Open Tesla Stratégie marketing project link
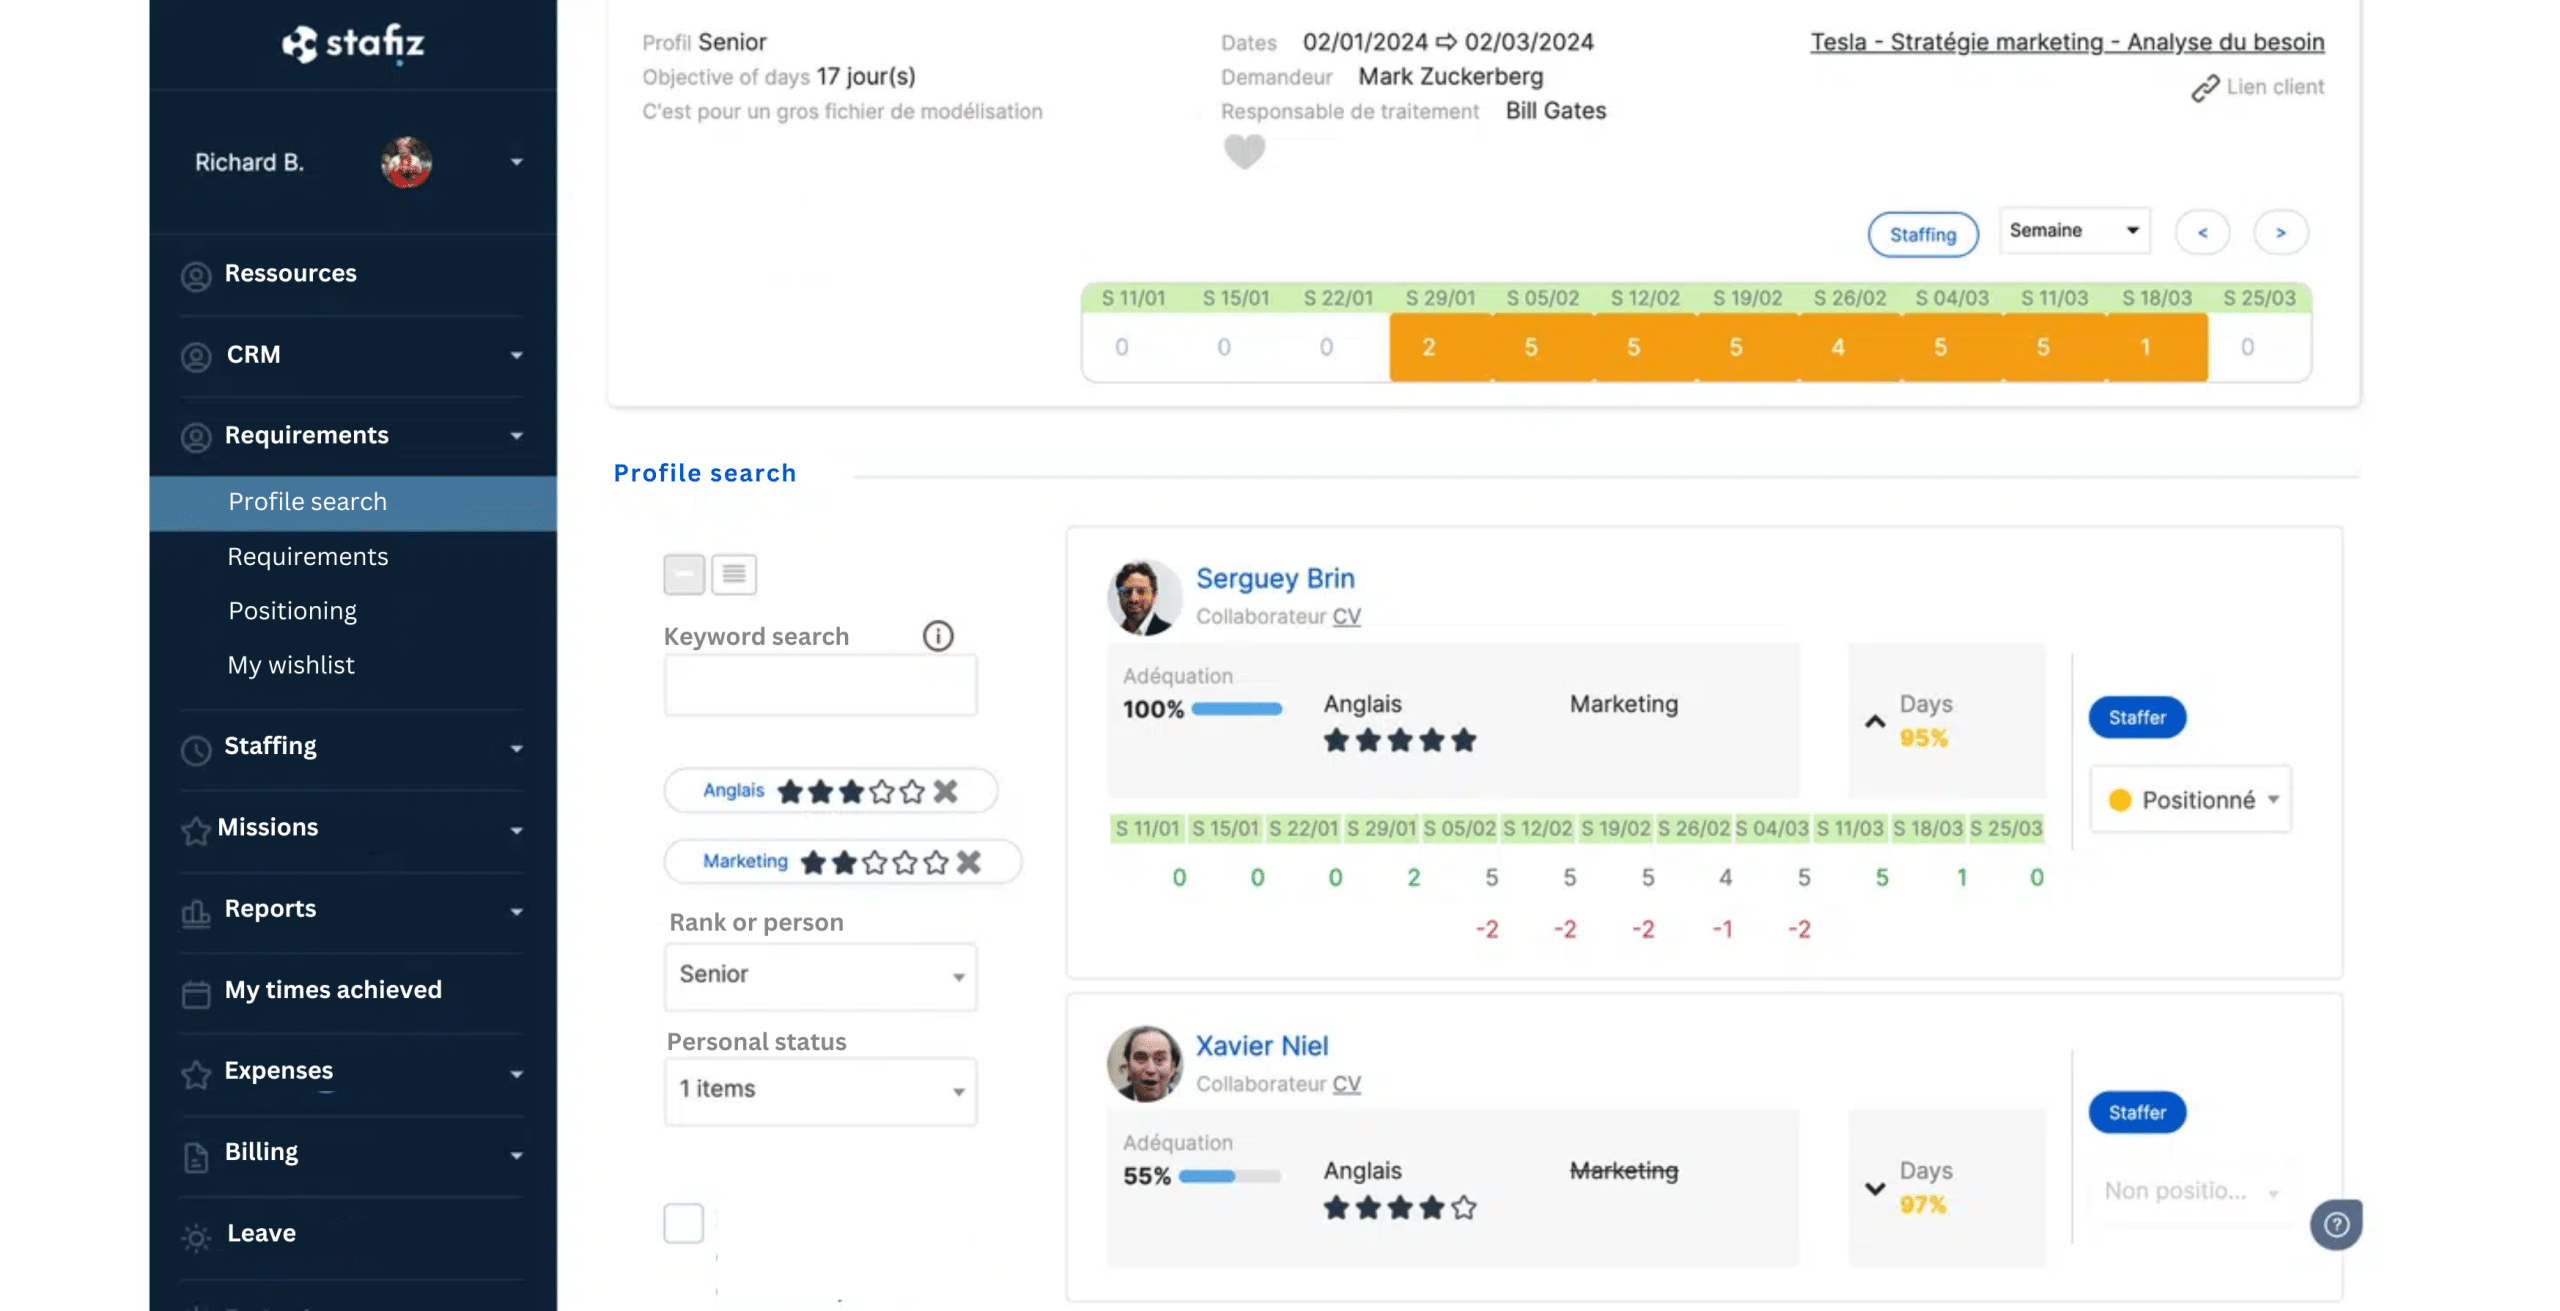This screenshot has height=1311, width=2560. 2067,42
